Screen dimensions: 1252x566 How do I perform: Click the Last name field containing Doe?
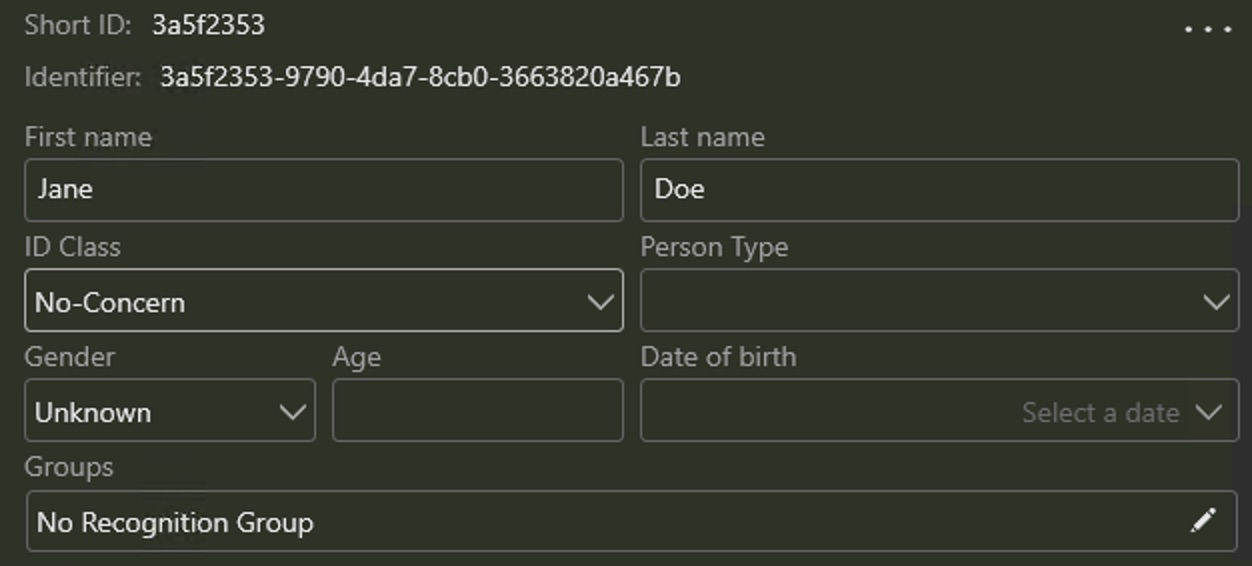(x=939, y=190)
